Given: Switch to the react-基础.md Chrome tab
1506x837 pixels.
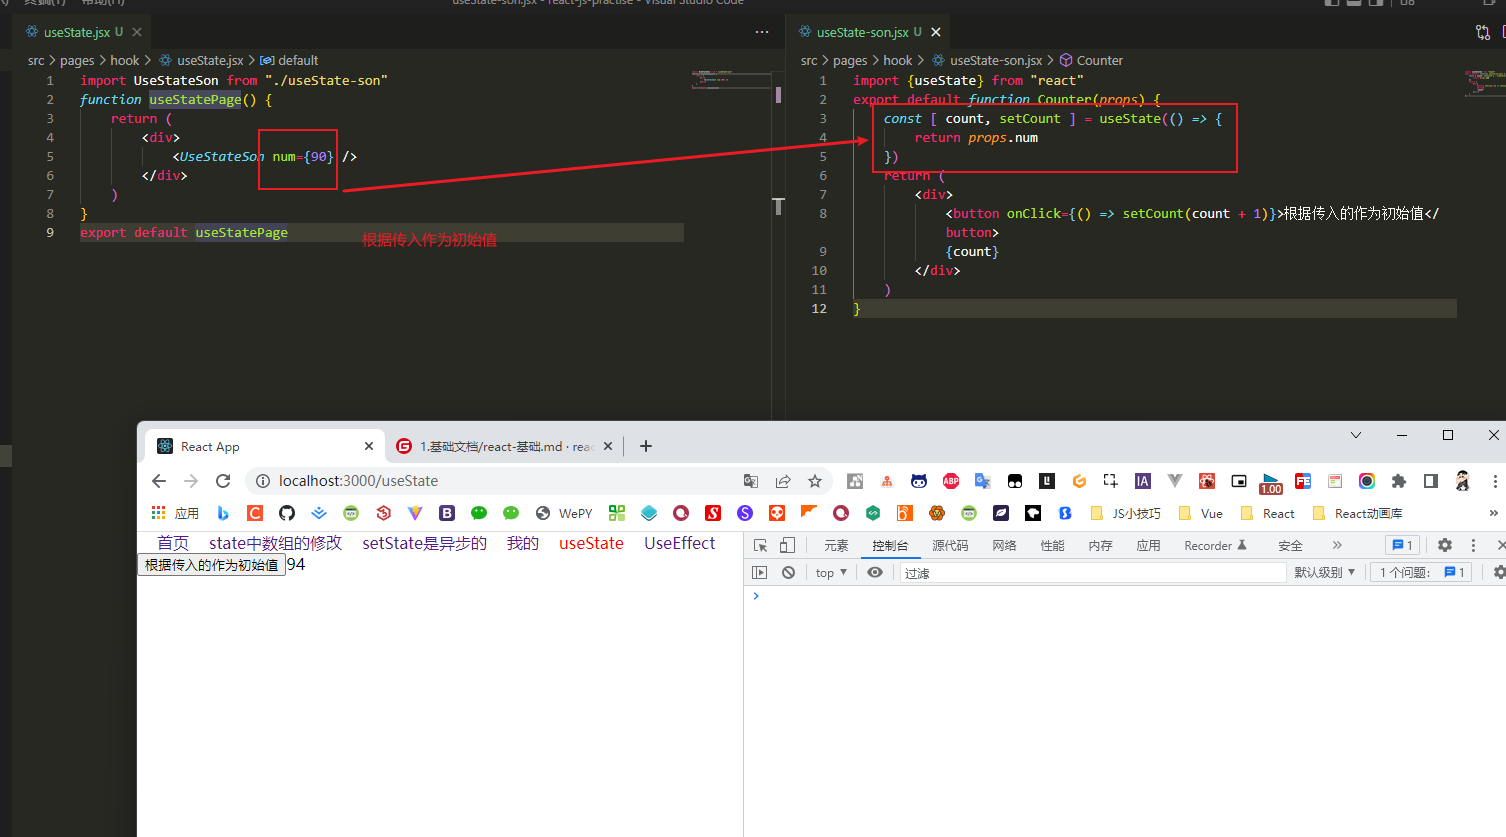Looking at the screenshot, I should 506,447.
